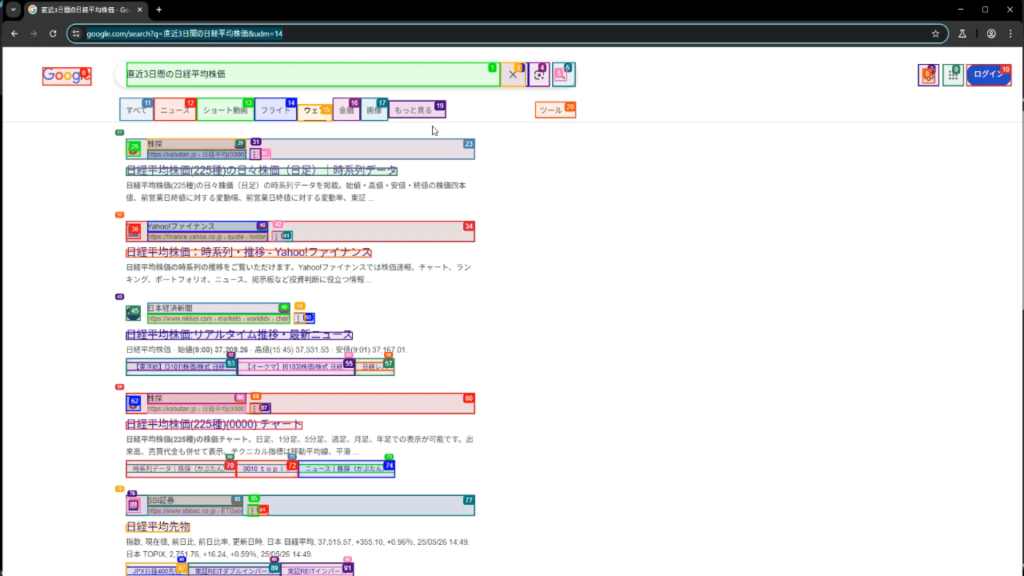The image size is (1024, 576).
Task: Click the ログイン button
Action: point(989,75)
